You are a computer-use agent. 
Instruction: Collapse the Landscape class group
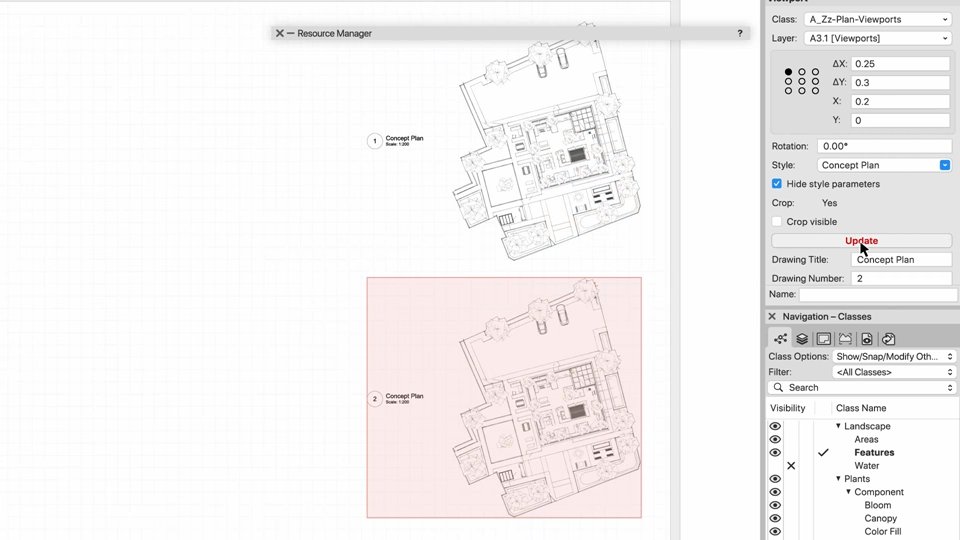point(838,426)
